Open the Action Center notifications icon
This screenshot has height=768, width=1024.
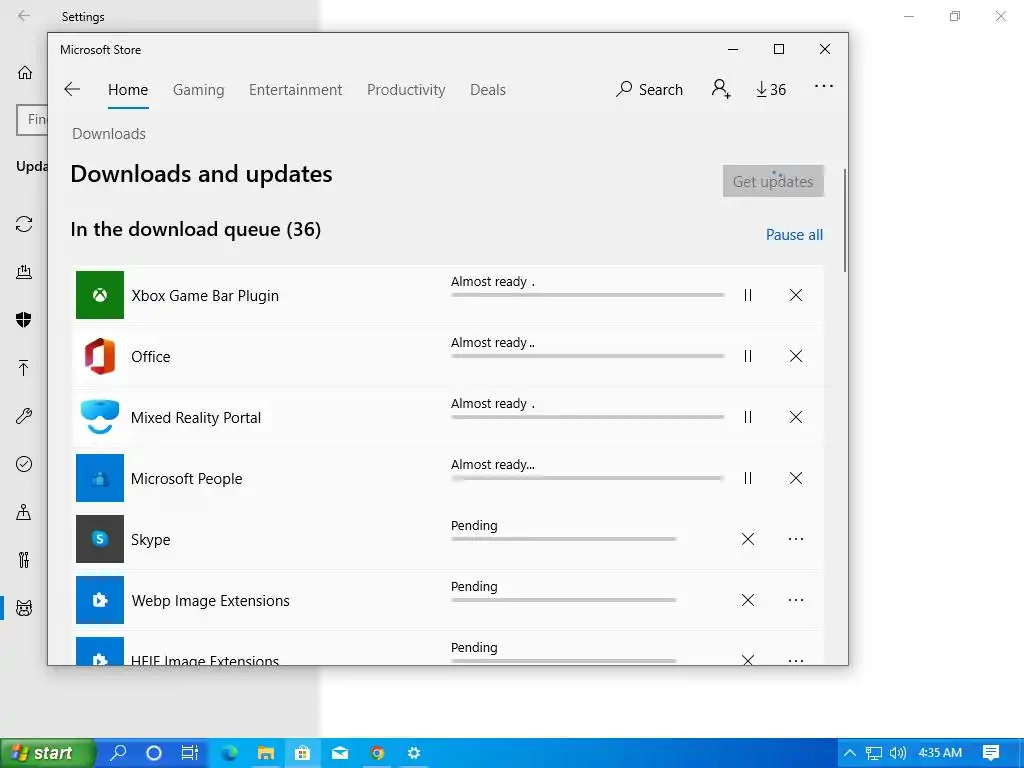(991, 753)
